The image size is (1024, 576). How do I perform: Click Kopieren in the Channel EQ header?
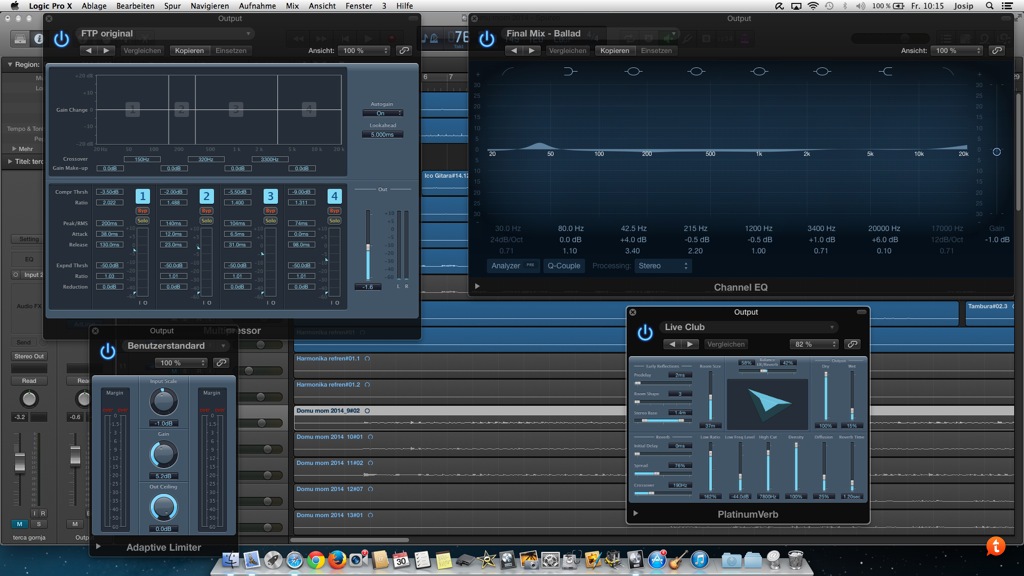[615, 50]
